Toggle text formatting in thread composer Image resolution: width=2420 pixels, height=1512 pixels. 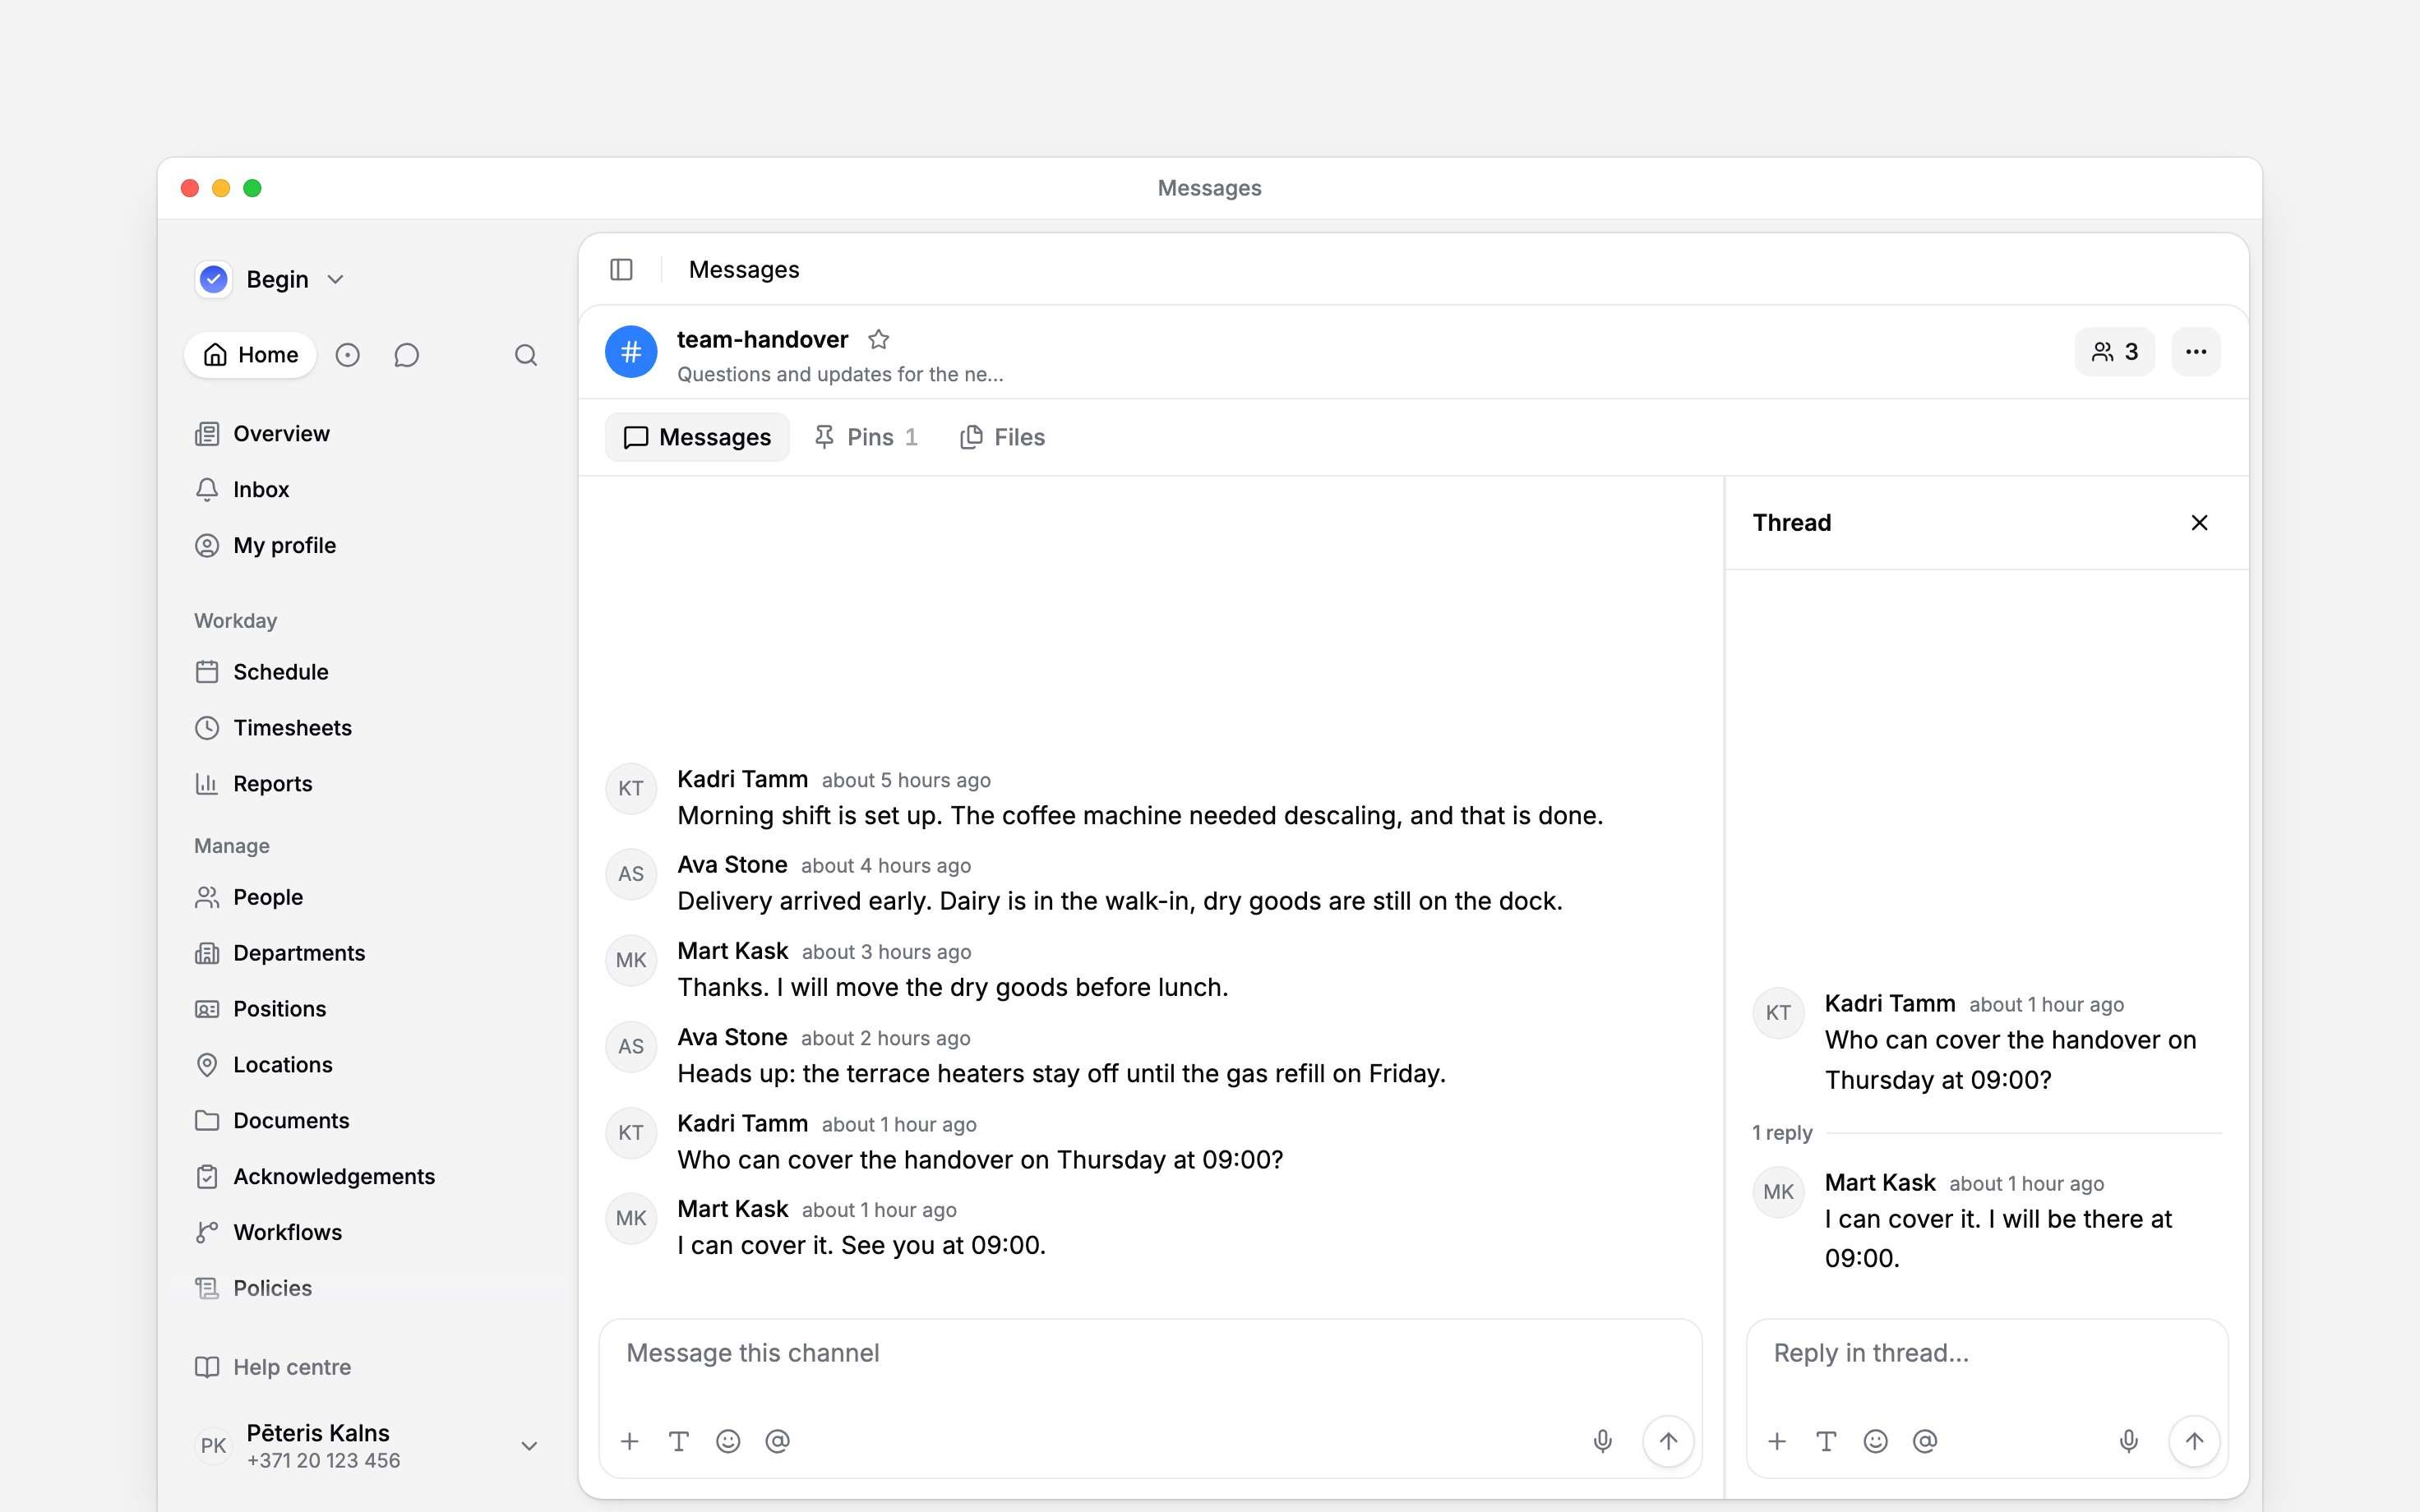tap(1826, 1441)
